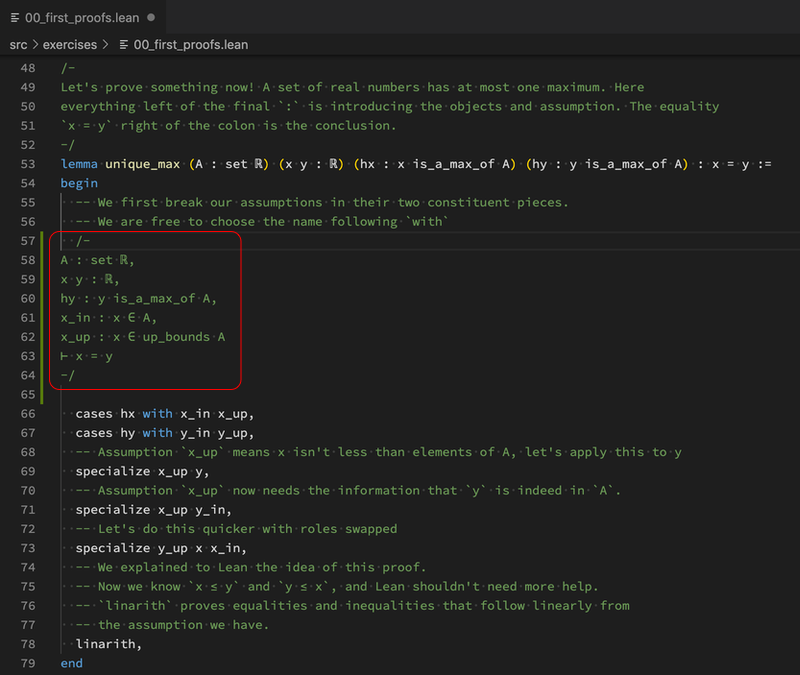Click 'linarith,' on line 78

(x=109, y=644)
